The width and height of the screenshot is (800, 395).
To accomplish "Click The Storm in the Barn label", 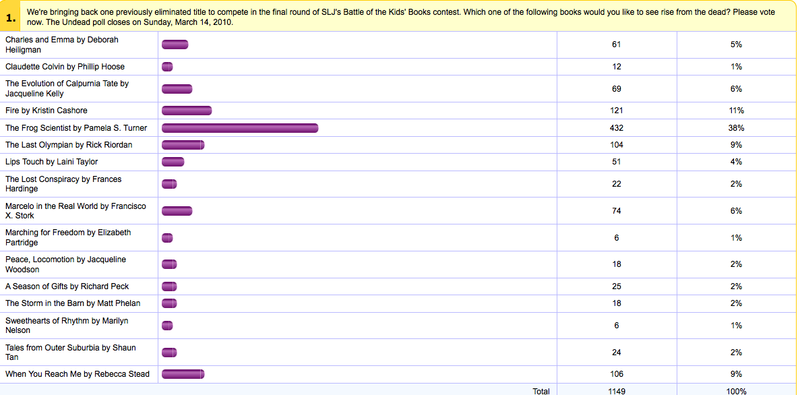I will 73,303.
